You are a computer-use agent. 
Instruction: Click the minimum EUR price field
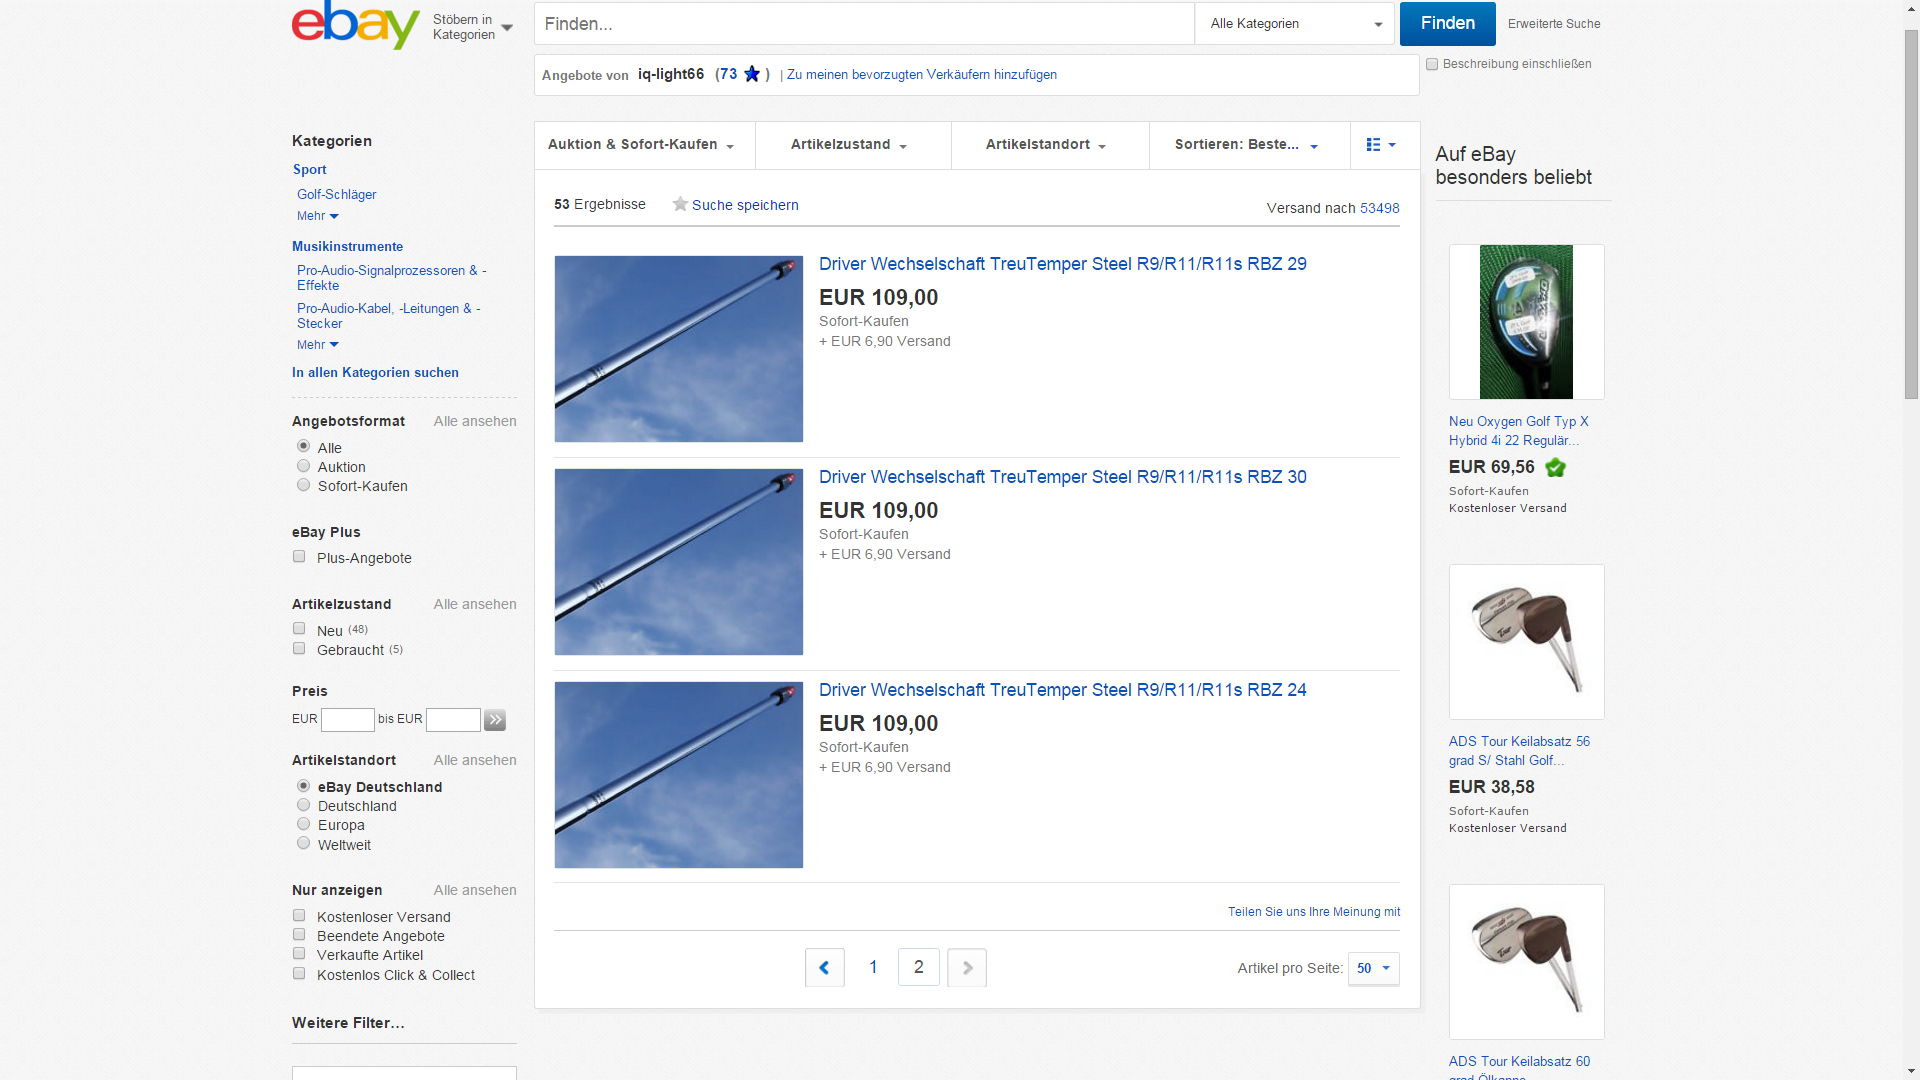click(347, 720)
